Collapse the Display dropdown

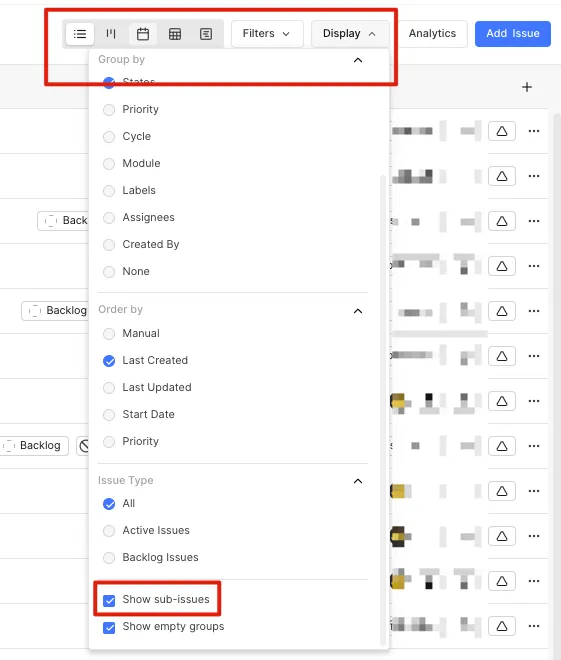coord(350,34)
